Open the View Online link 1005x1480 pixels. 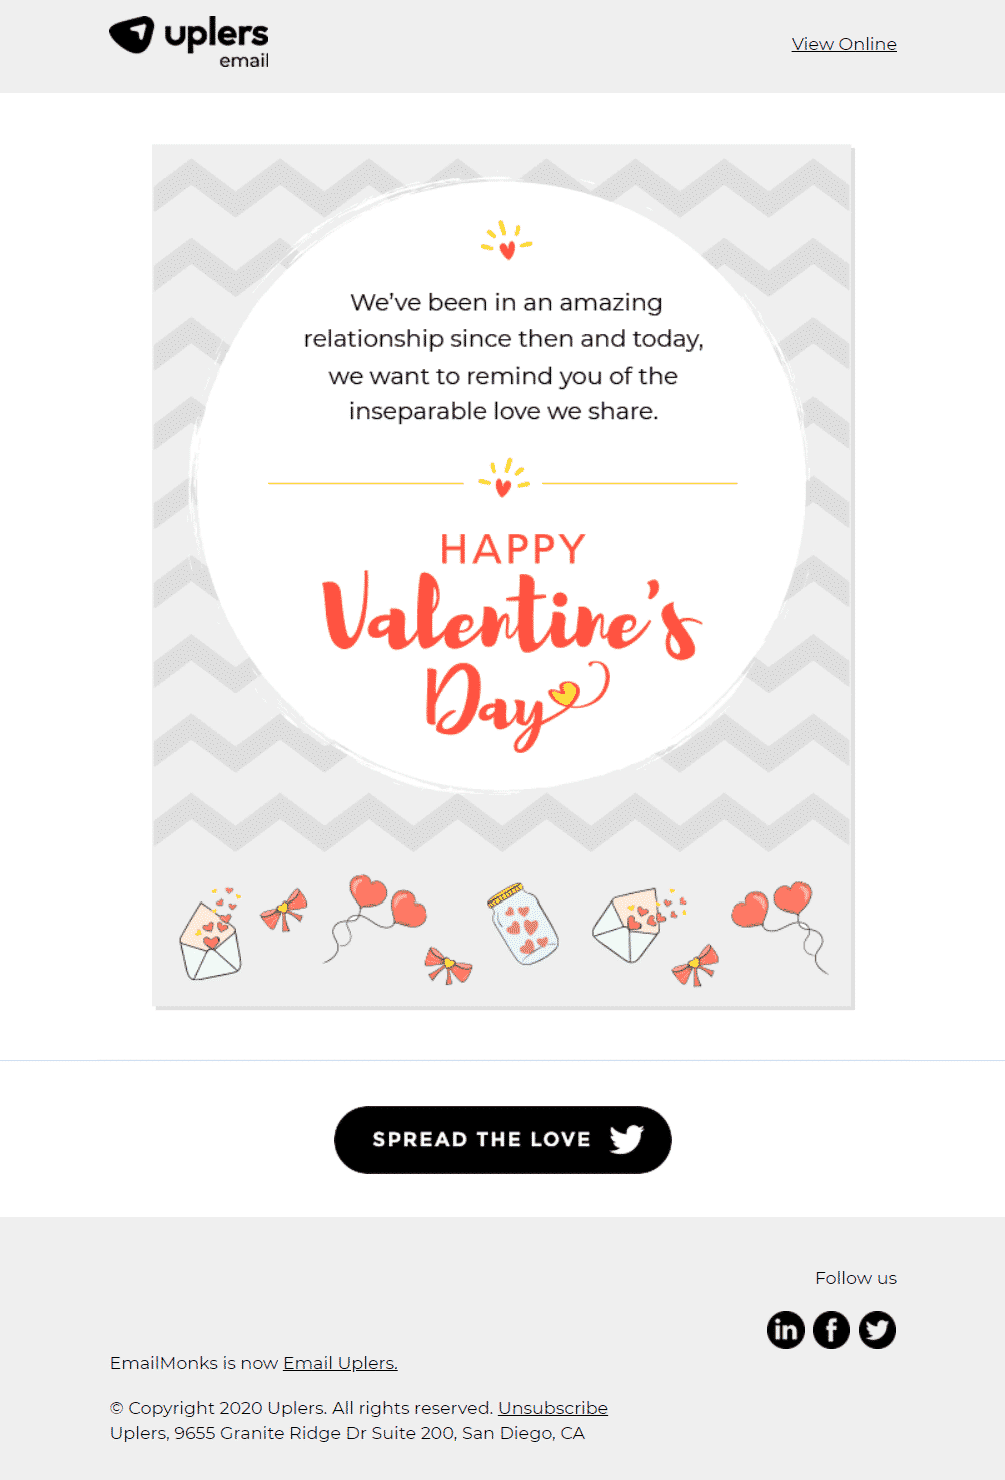pos(844,44)
